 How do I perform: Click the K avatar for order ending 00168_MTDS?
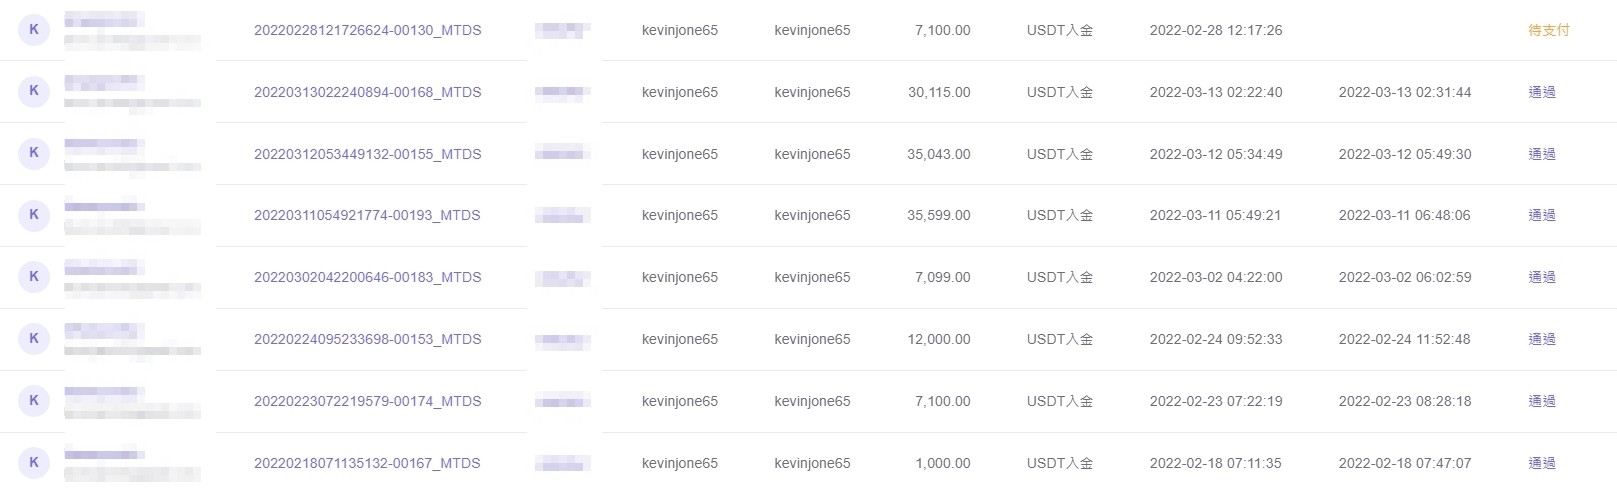click(x=34, y=91)
